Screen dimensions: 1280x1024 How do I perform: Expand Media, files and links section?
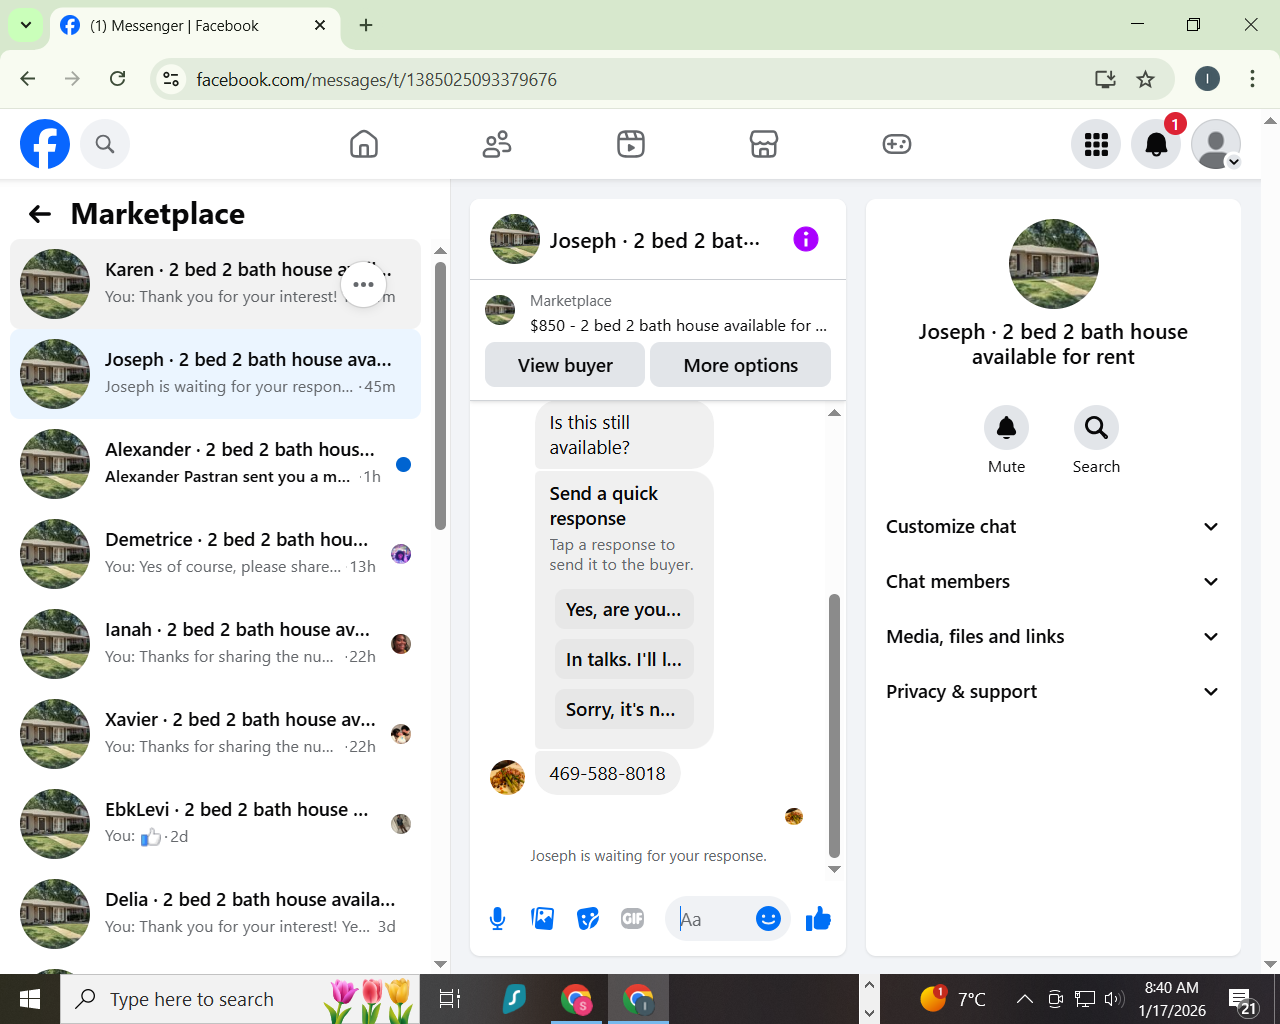1053,637
